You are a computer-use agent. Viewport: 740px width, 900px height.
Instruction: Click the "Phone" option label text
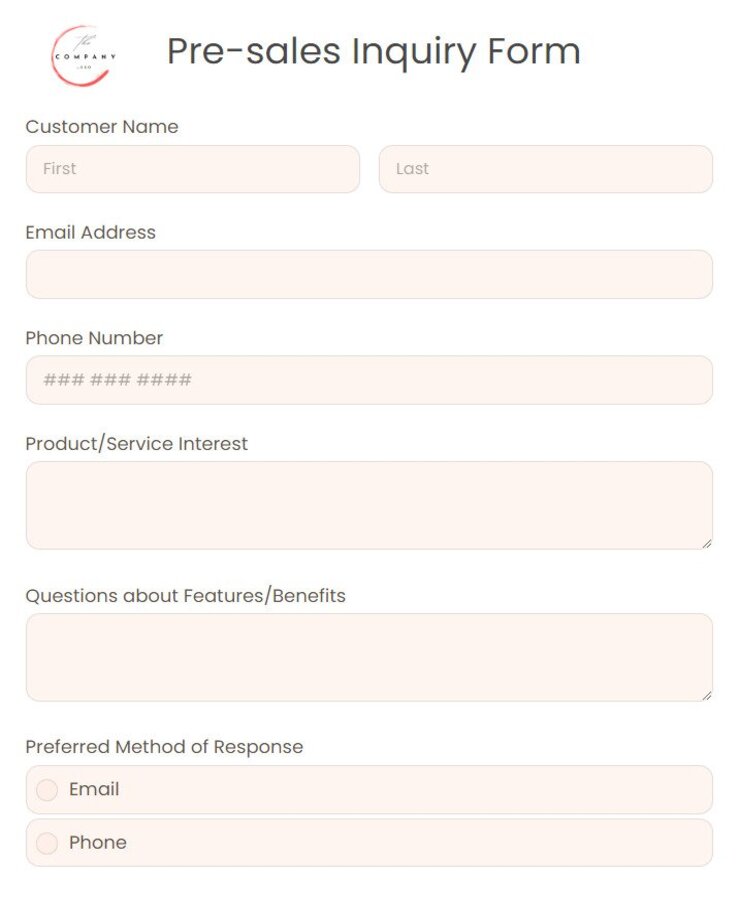click(98, 842)
